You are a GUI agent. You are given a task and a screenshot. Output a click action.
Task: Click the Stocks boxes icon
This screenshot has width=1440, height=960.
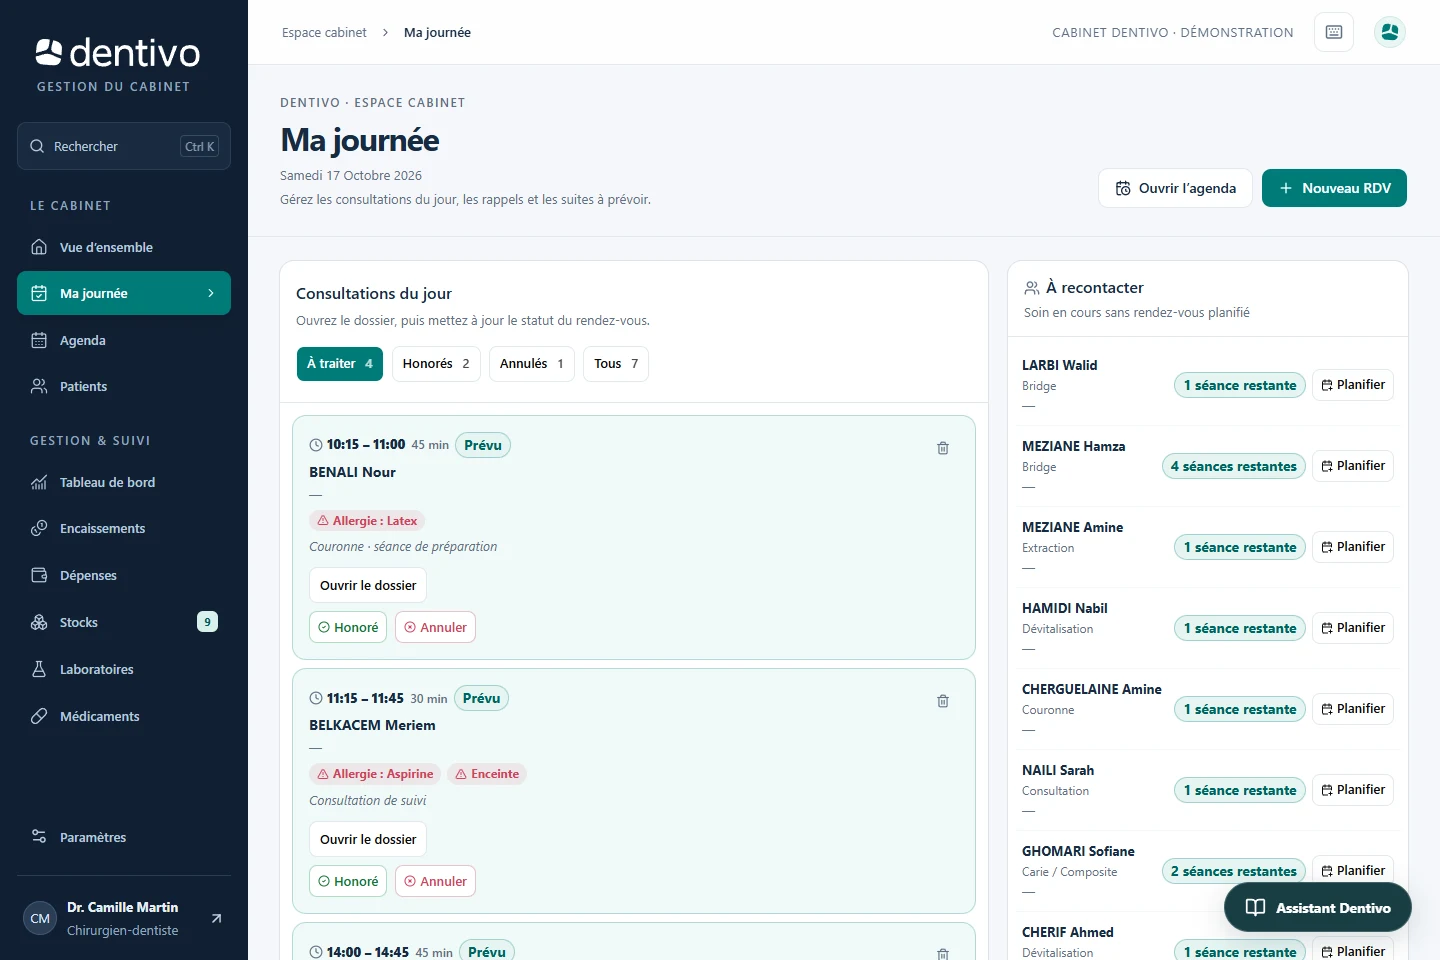click(x=39, y=622)
